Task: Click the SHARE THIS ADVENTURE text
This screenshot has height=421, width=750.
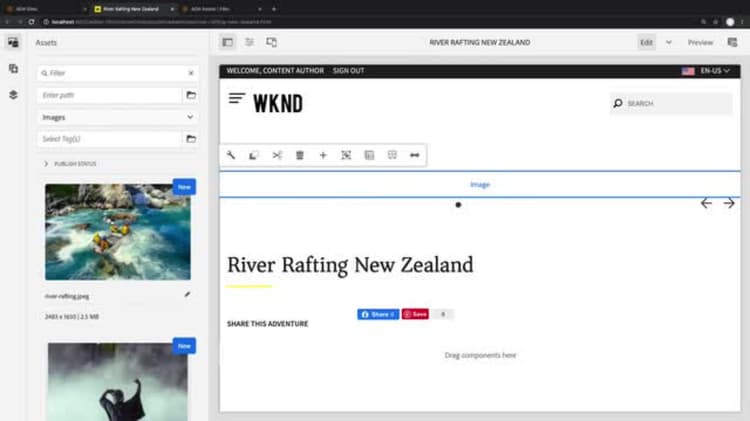Action: tap(267, 324)
